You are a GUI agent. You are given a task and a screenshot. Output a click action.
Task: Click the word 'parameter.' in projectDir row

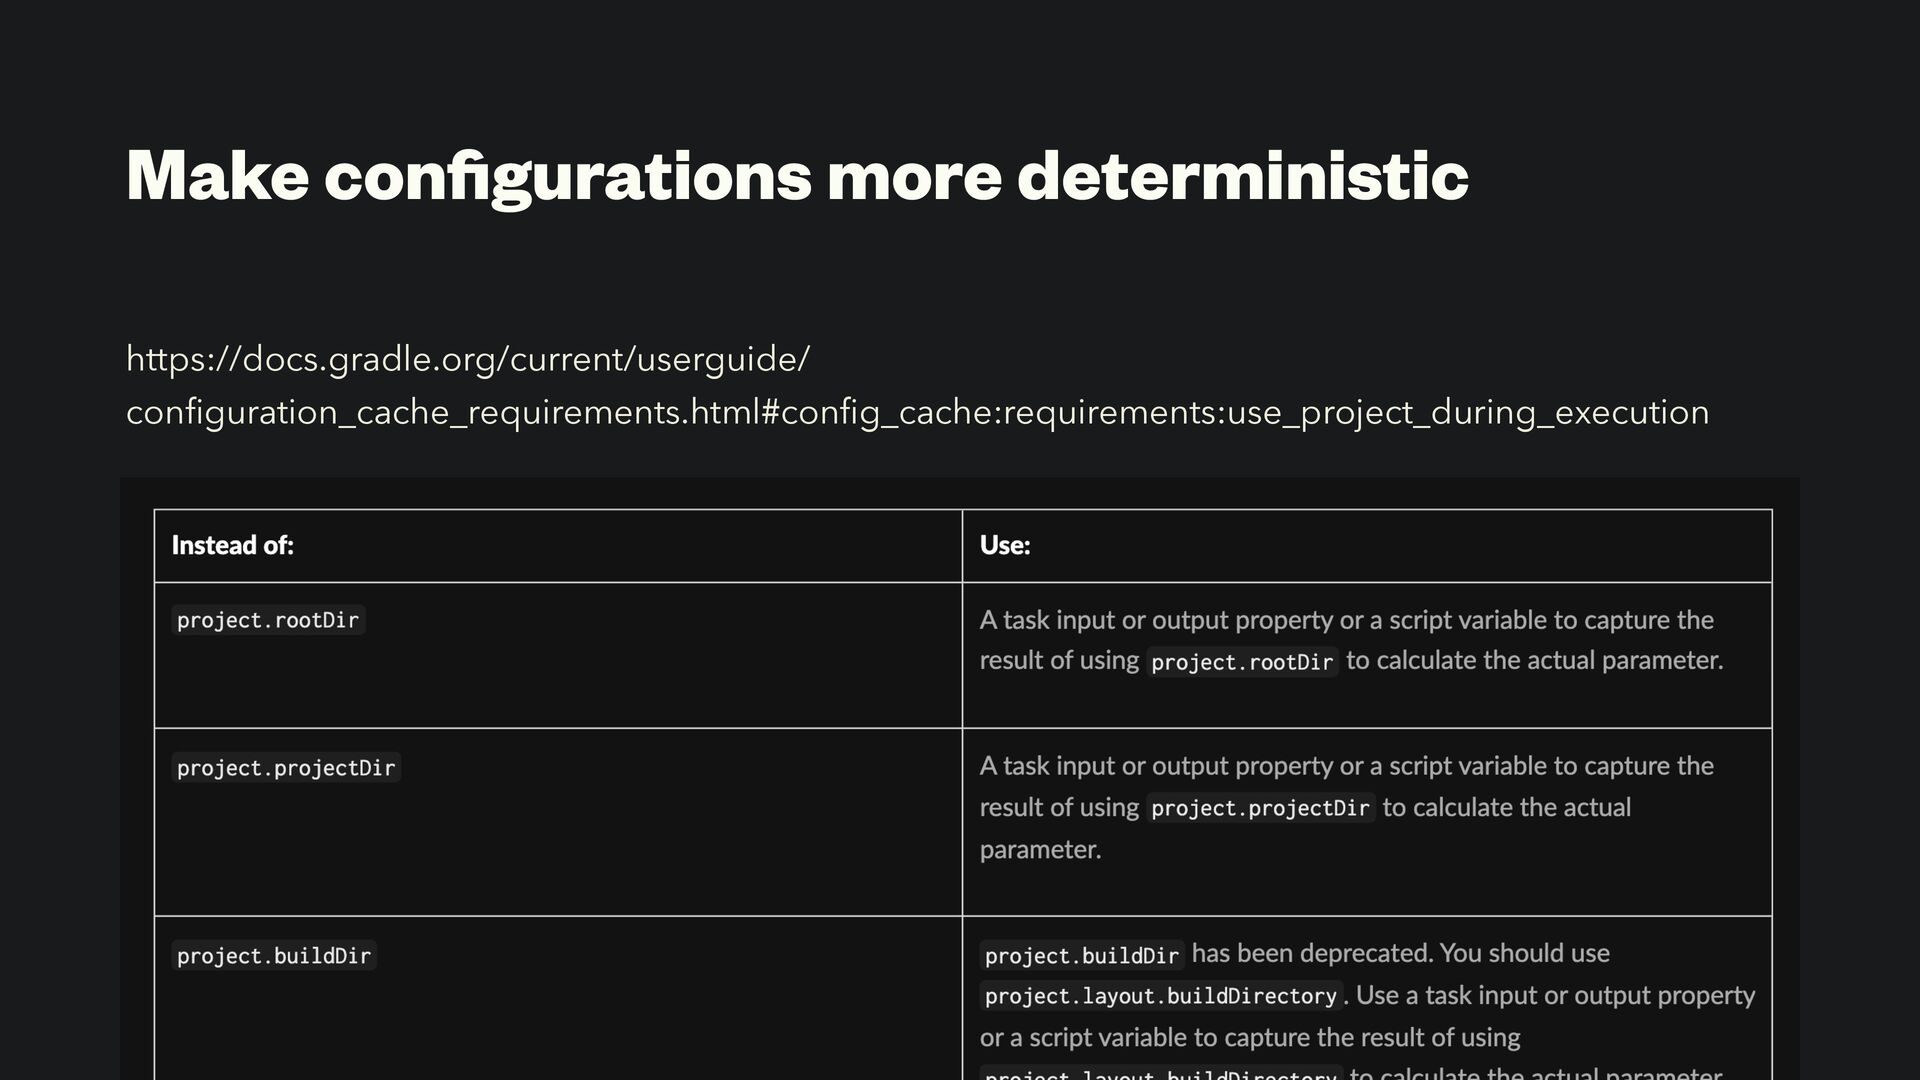pos(1040,850)
